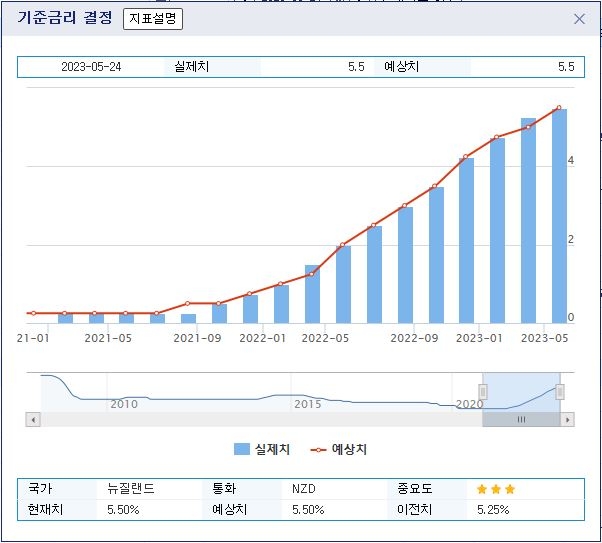Viewport: 602px width, 543px height.
Task: Click the 2023-05 x-axis label
Action: point(544,338)
